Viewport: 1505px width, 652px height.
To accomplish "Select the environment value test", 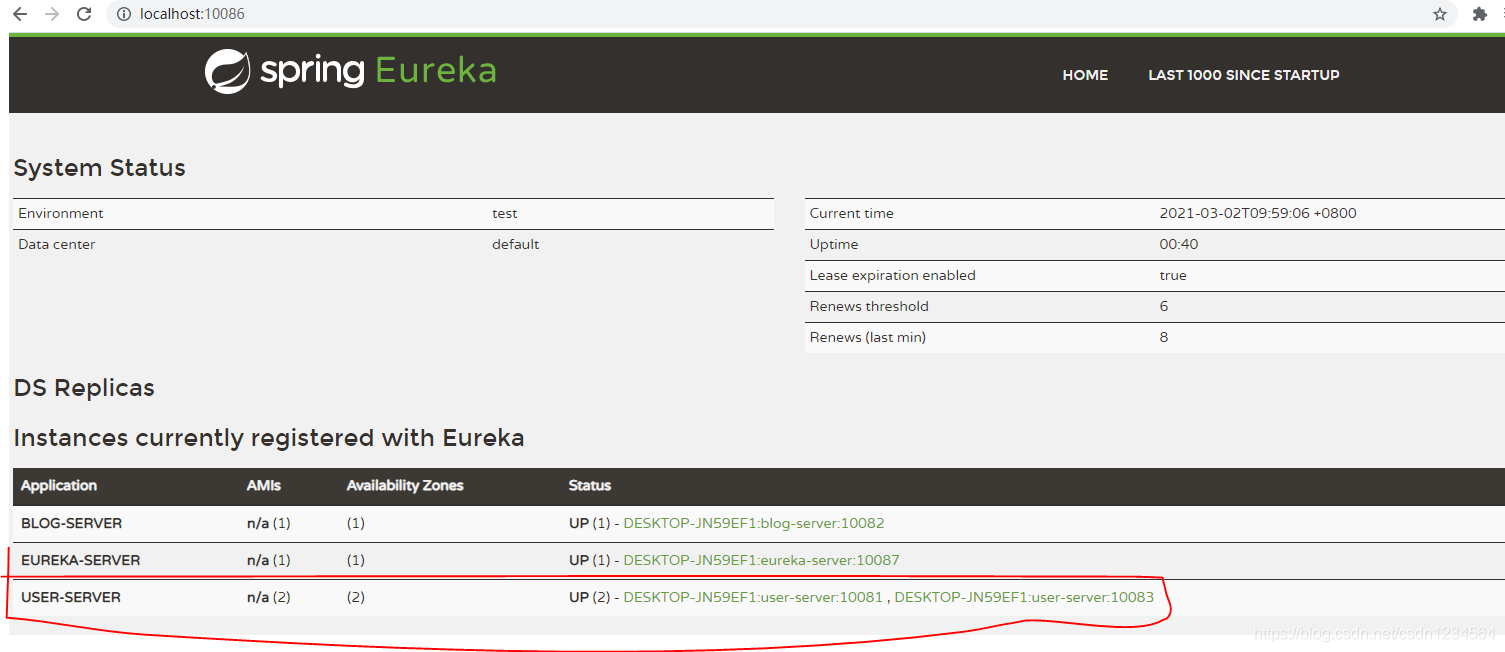I will (505, 213).
